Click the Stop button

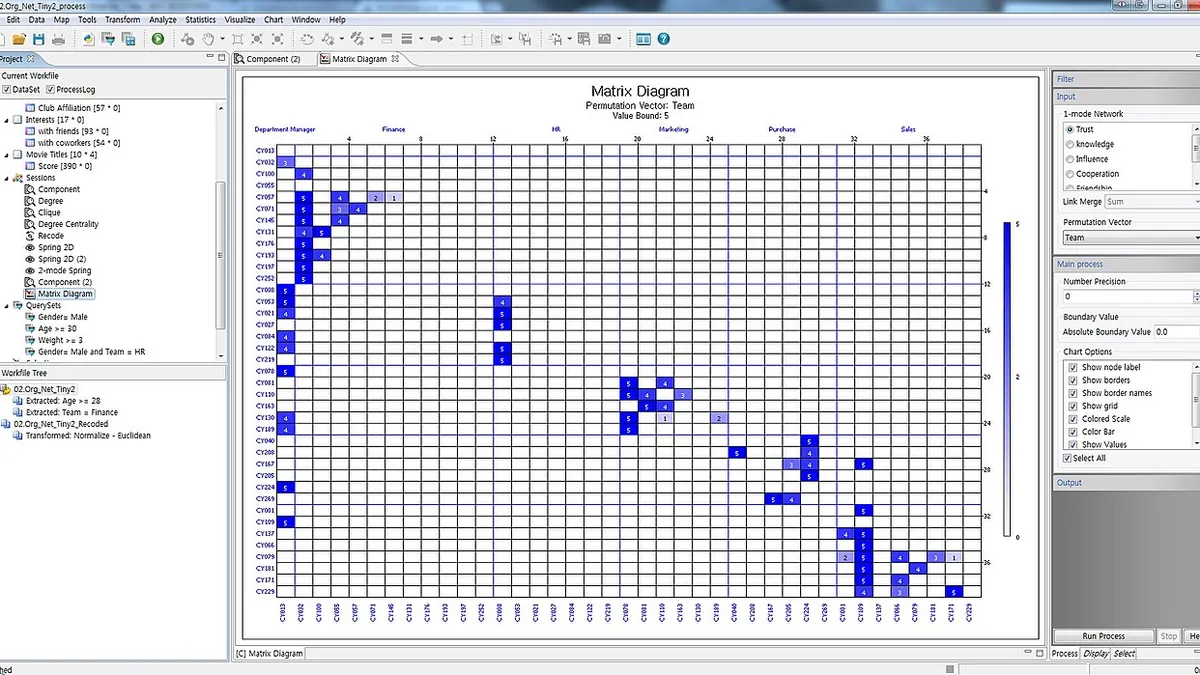point(1168,636)
